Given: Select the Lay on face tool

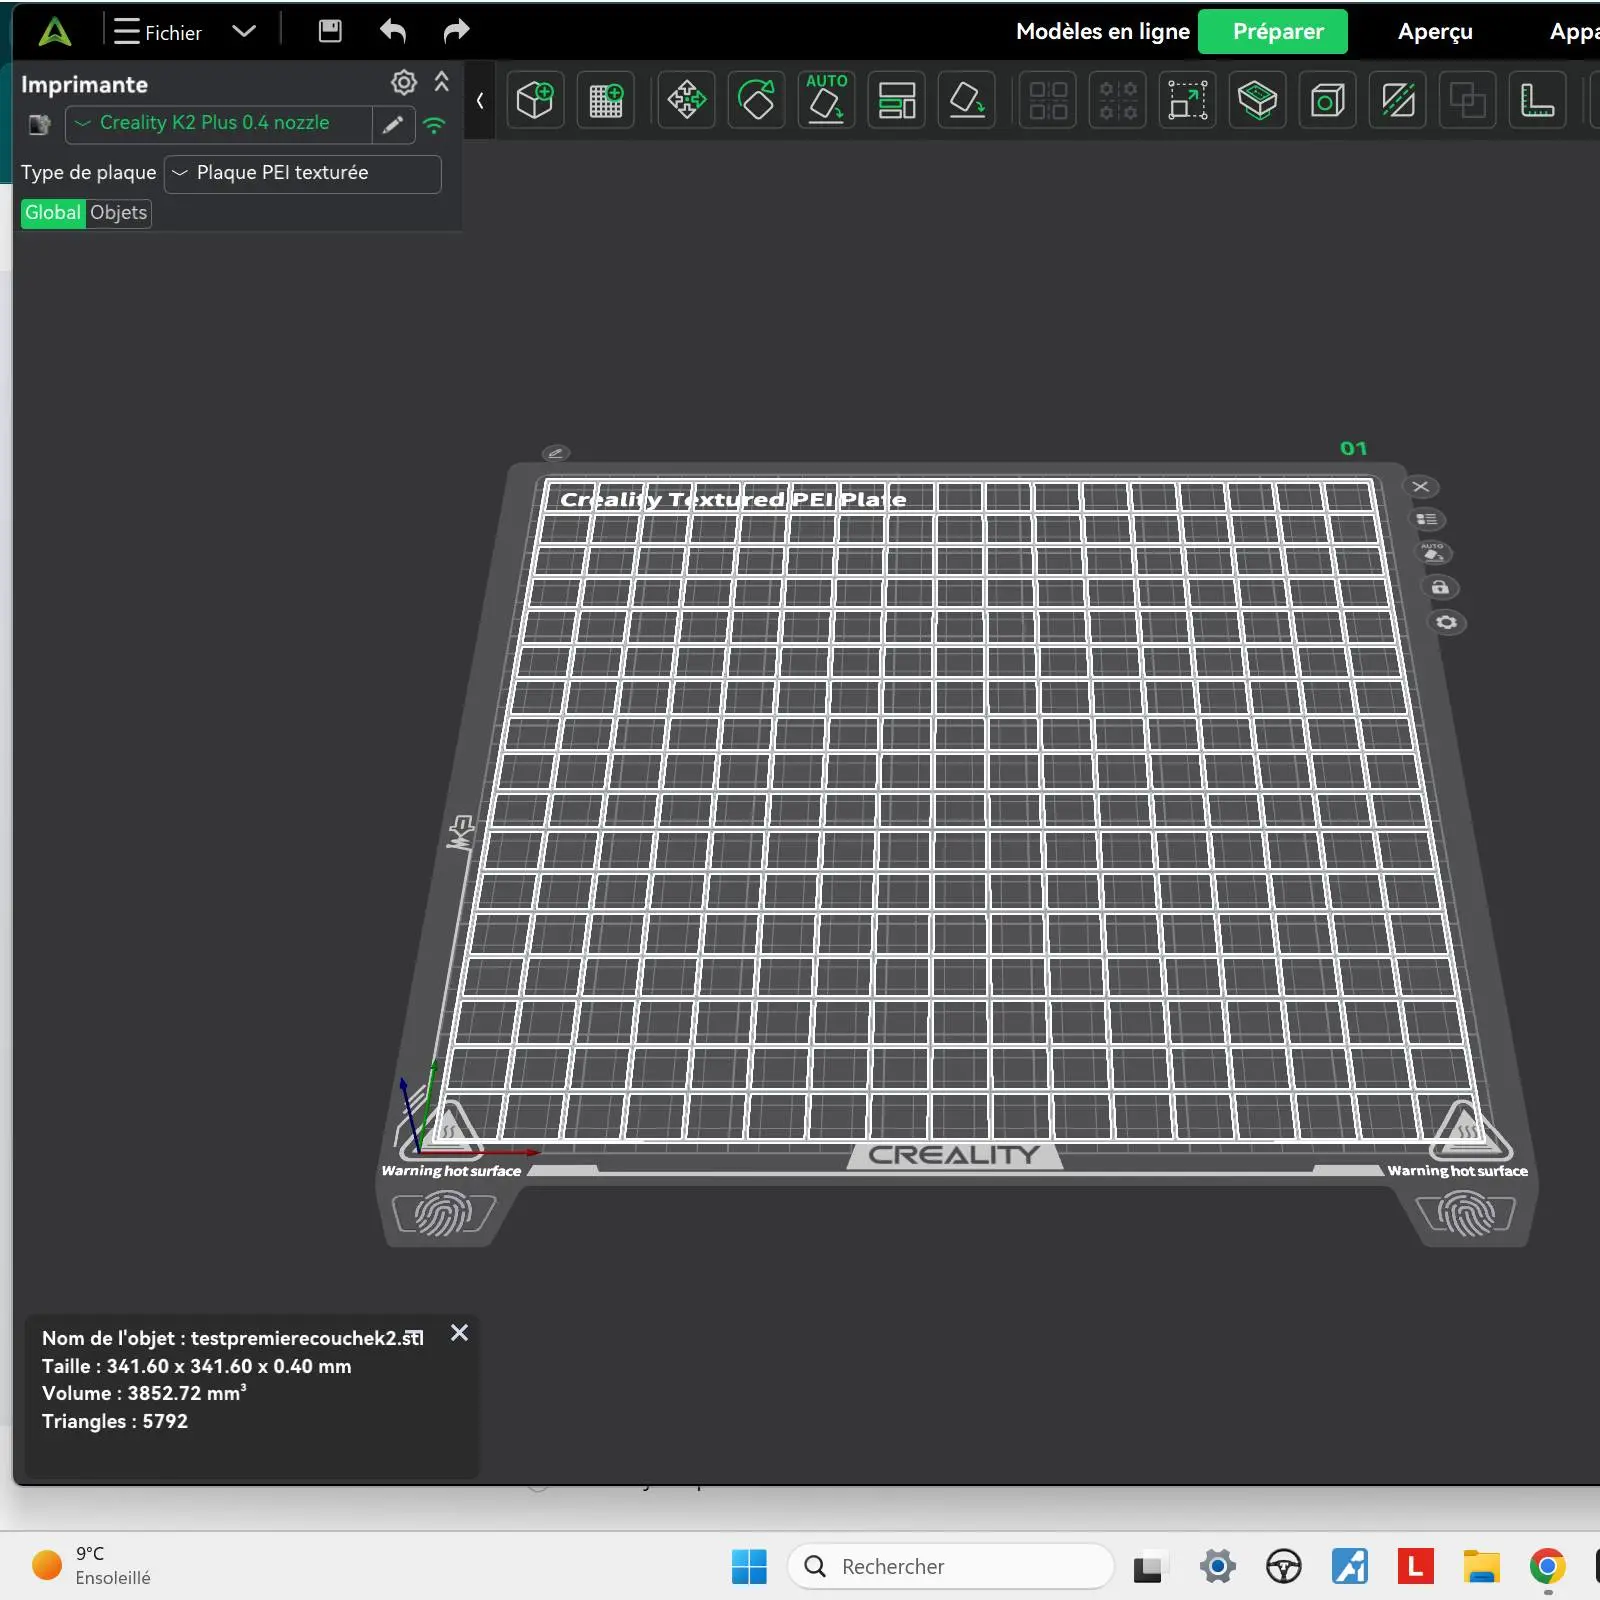Looking at the screenshot, I should 967,100.
